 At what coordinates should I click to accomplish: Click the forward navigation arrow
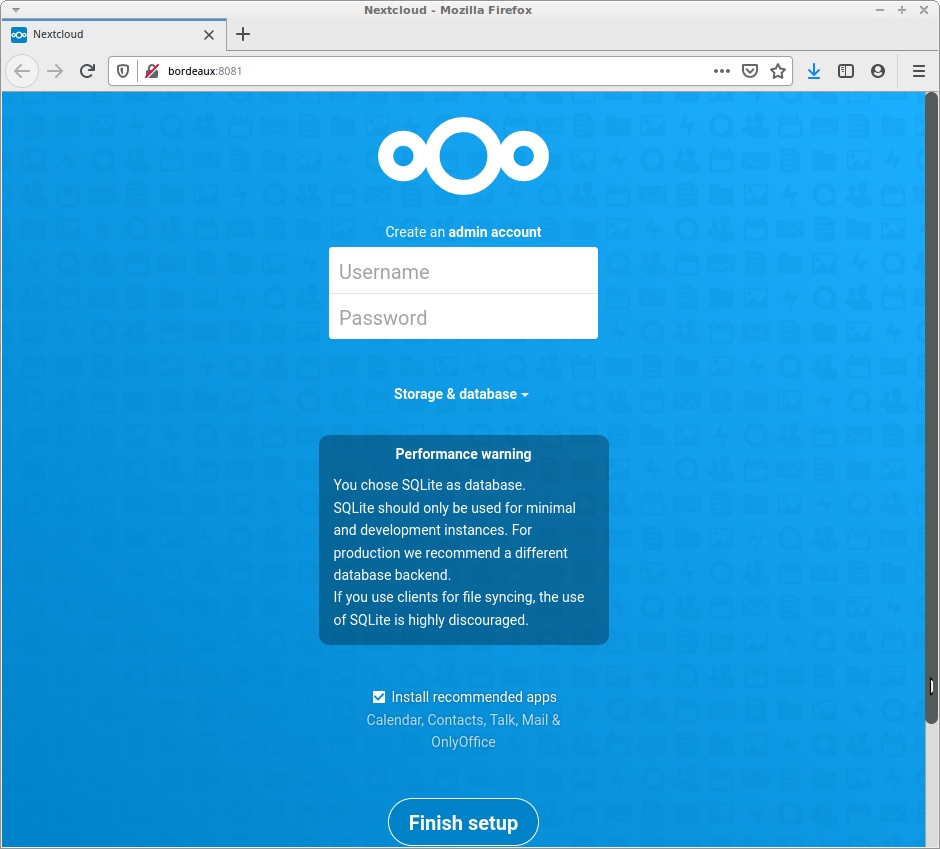tap(55, 71)
